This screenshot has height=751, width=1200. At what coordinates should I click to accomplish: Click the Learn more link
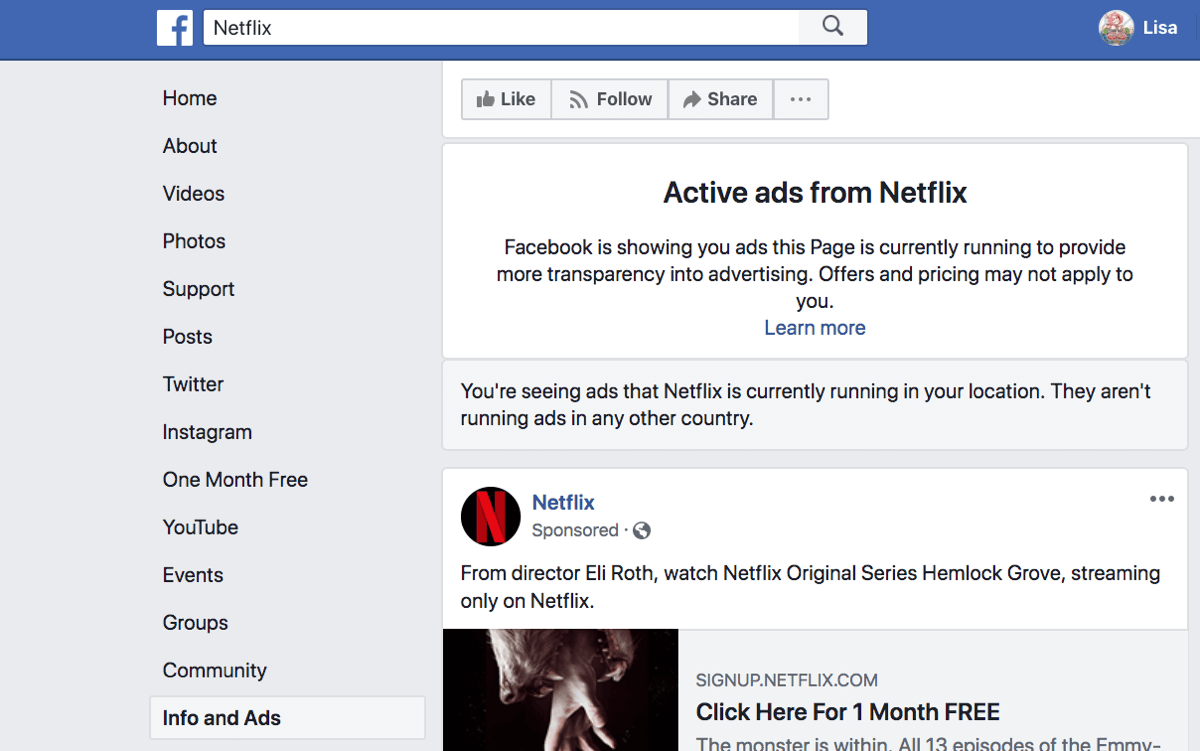(815, 328)
